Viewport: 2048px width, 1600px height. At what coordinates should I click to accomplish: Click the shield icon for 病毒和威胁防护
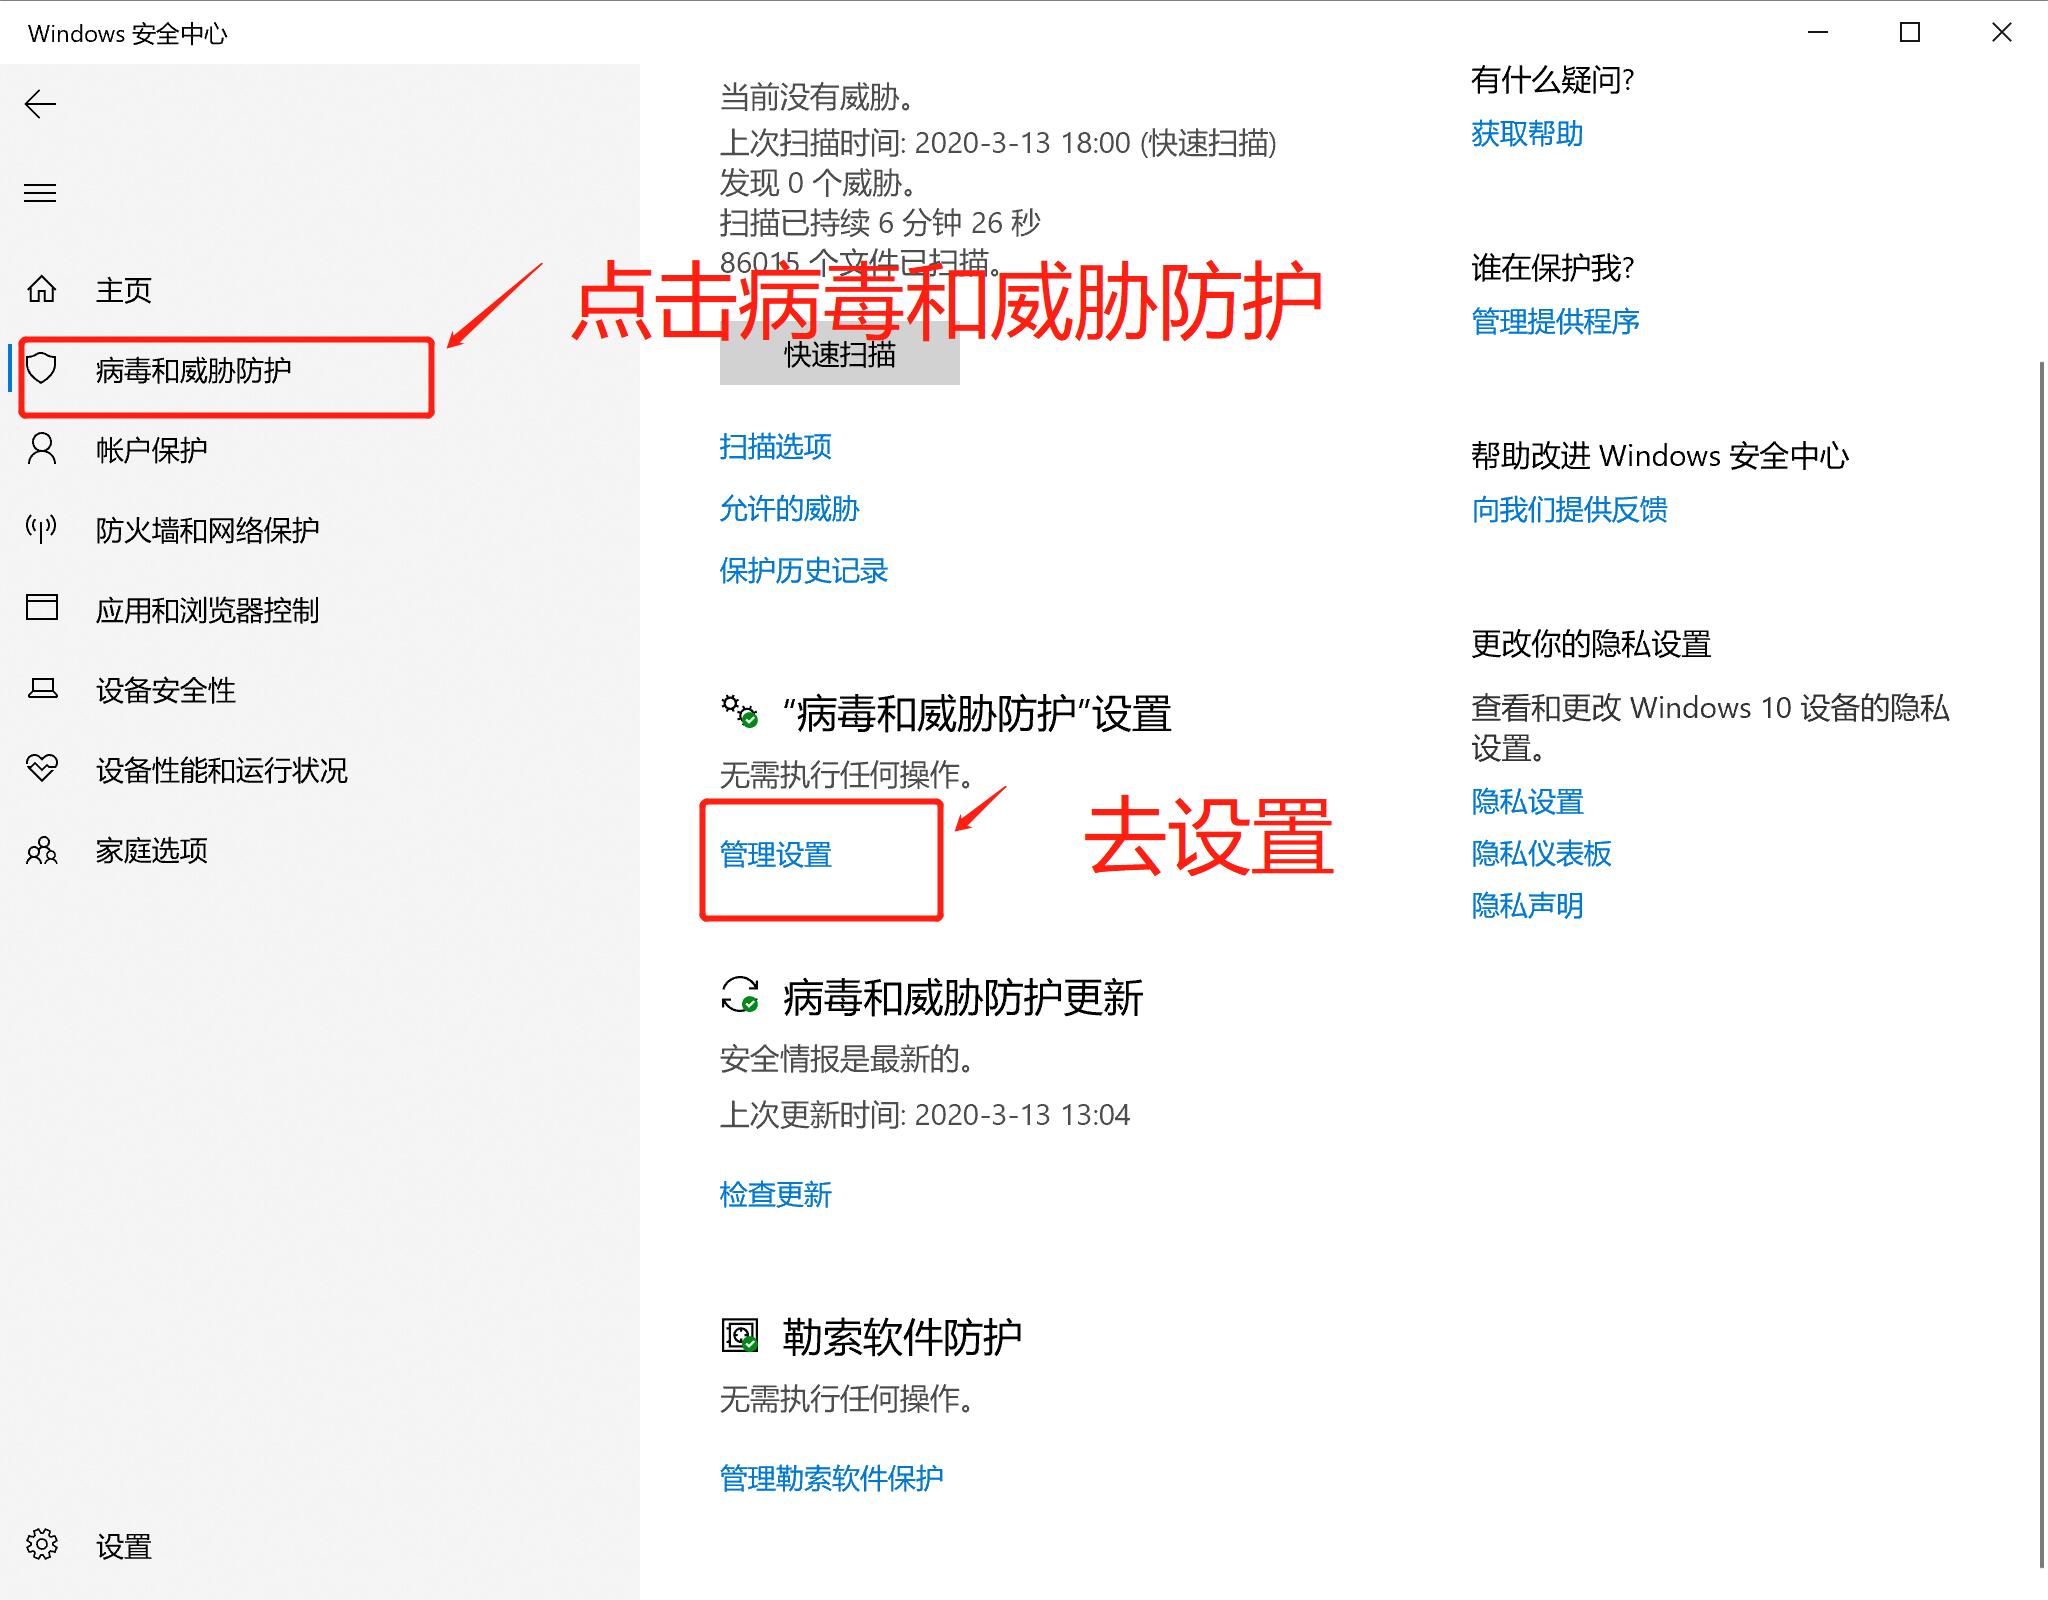point(41,368)
